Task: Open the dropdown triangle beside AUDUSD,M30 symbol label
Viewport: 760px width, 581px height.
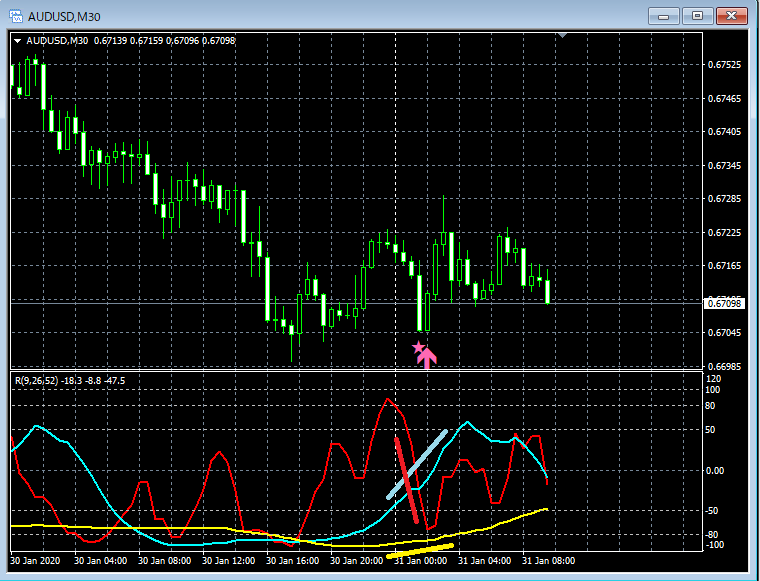Action: (x=17, y=41)
